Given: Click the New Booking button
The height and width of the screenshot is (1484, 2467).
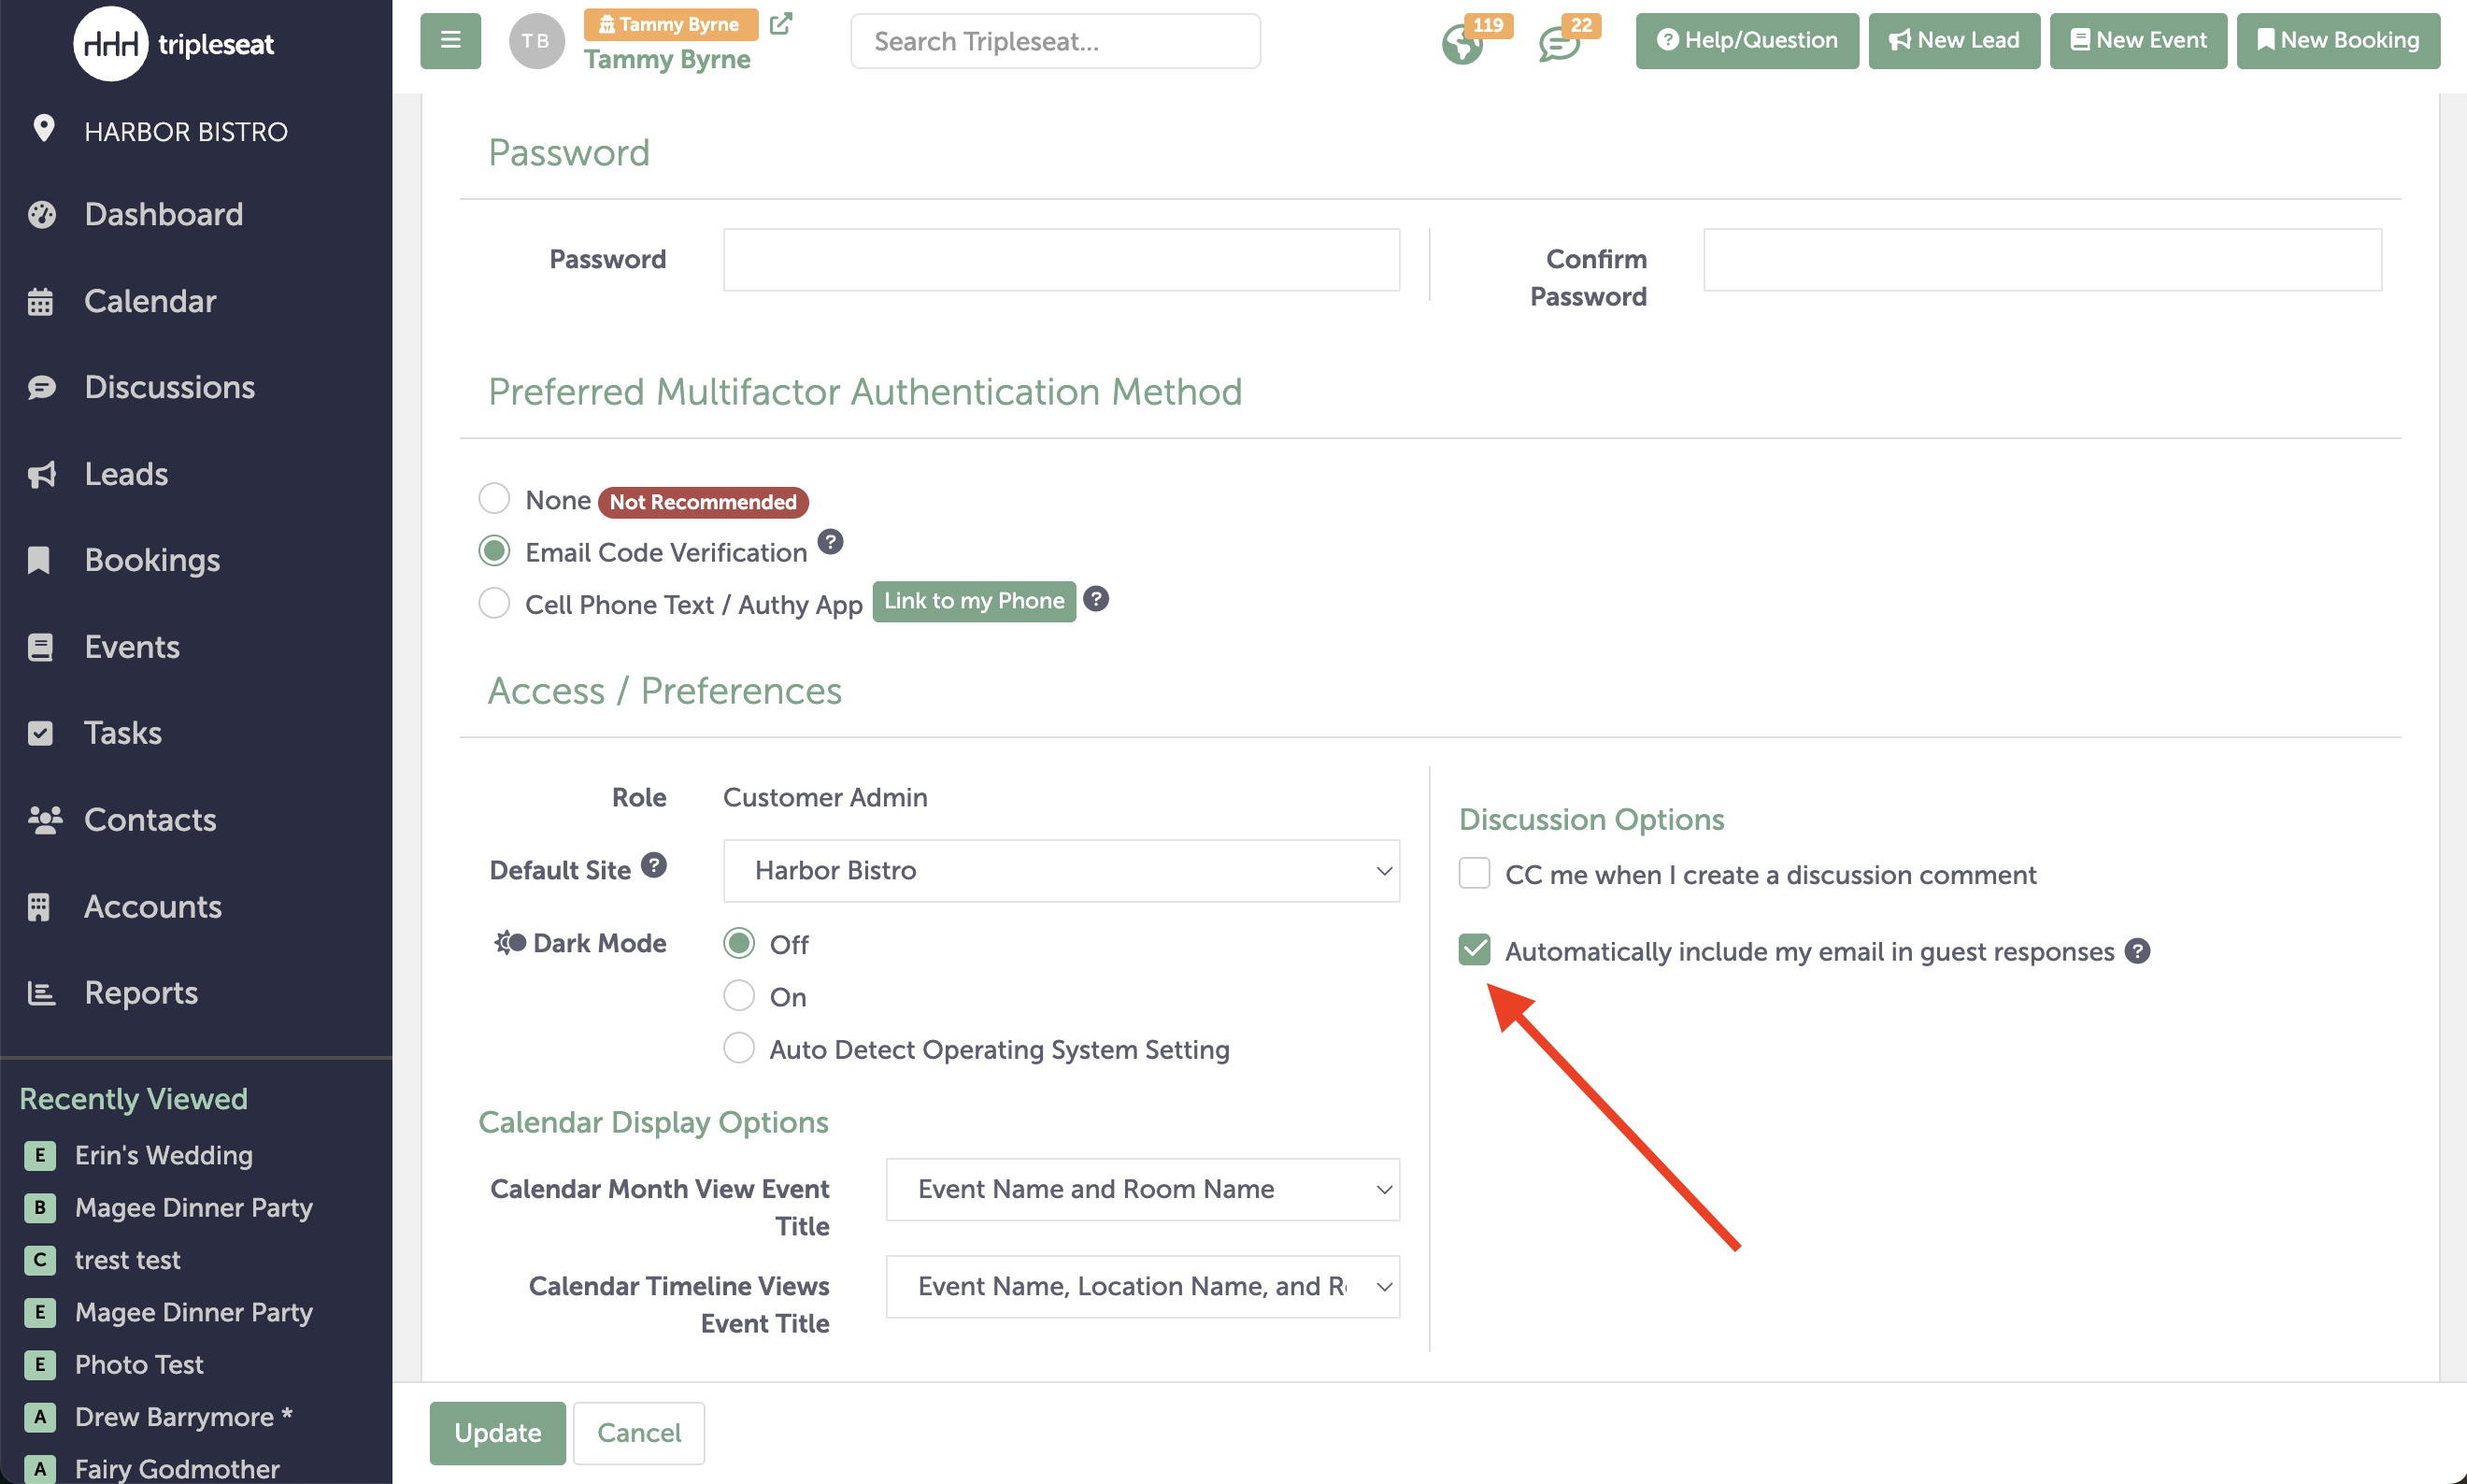Looking at the screenshot, I should coord(2338,41).
